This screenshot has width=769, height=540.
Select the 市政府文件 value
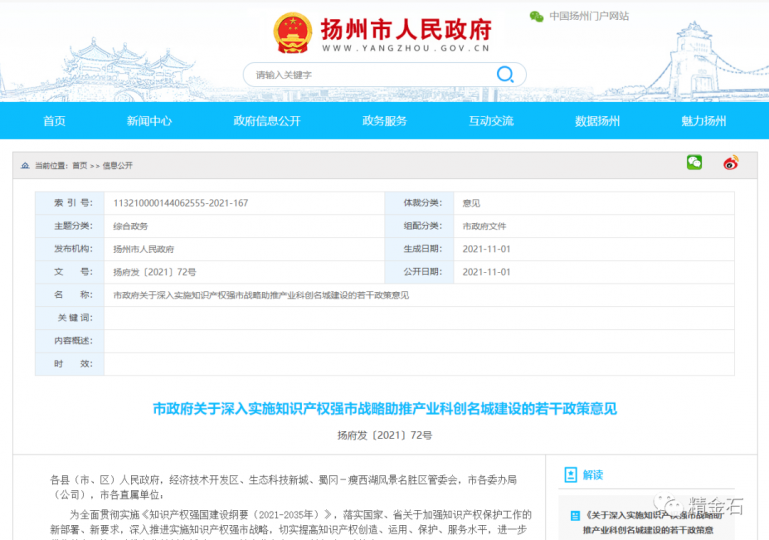pos(484,226)
